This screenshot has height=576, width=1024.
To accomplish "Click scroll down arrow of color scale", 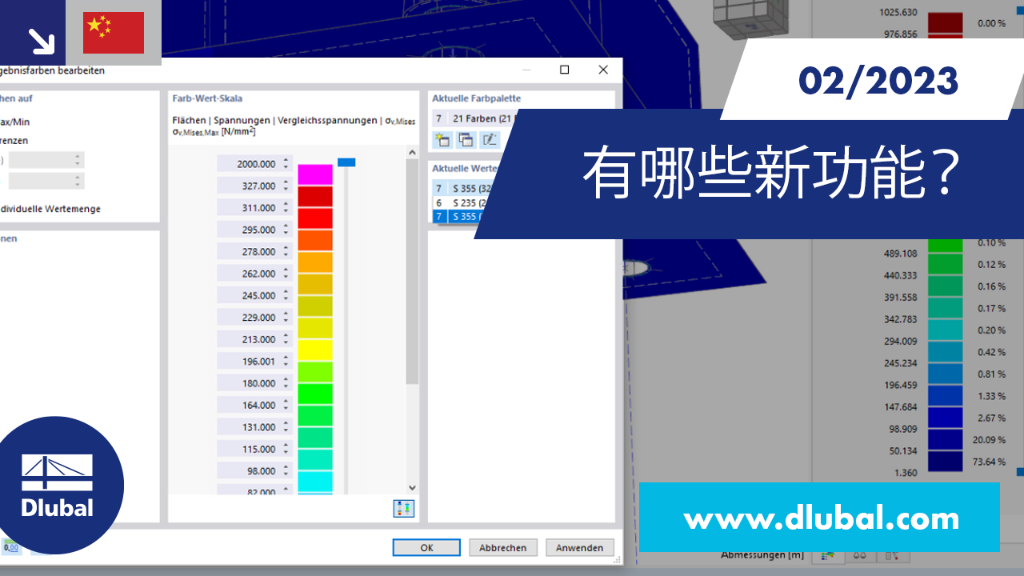I will coord(412,488).
